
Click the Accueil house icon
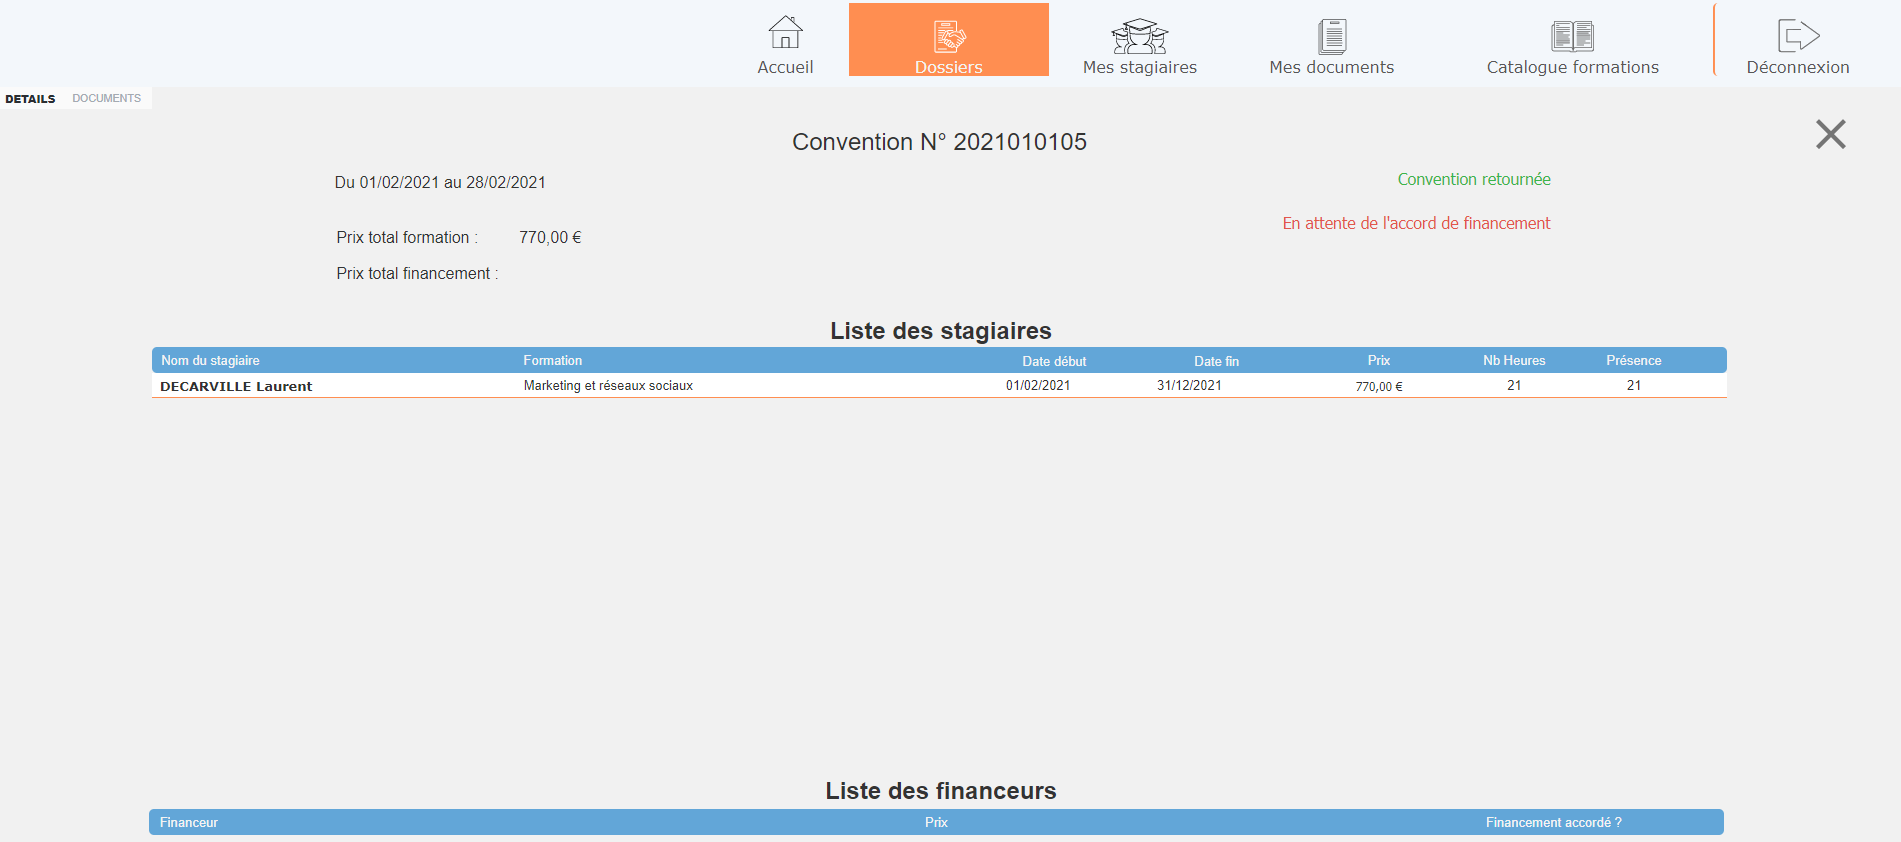click(785, 33)
